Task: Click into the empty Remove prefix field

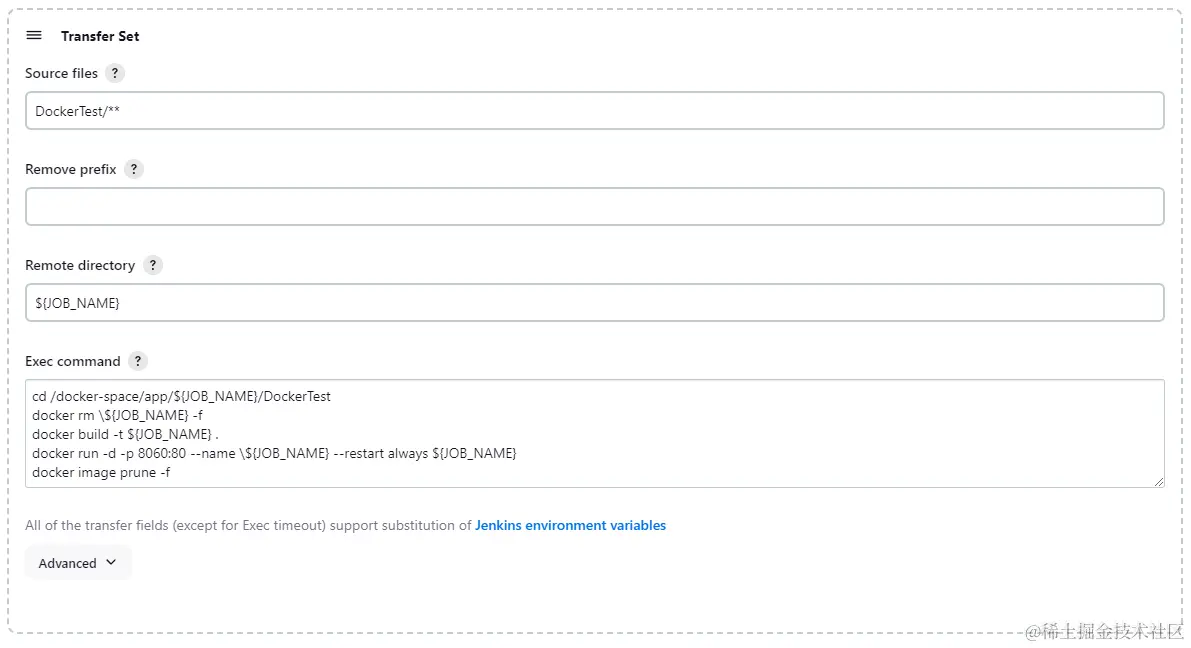Action: click(594, 207)
